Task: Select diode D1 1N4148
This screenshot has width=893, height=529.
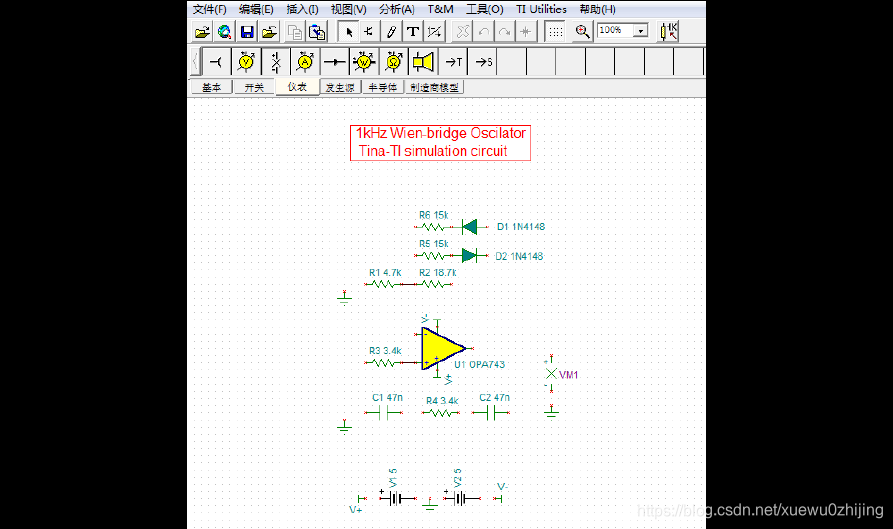Action: [x=469, y=227]
